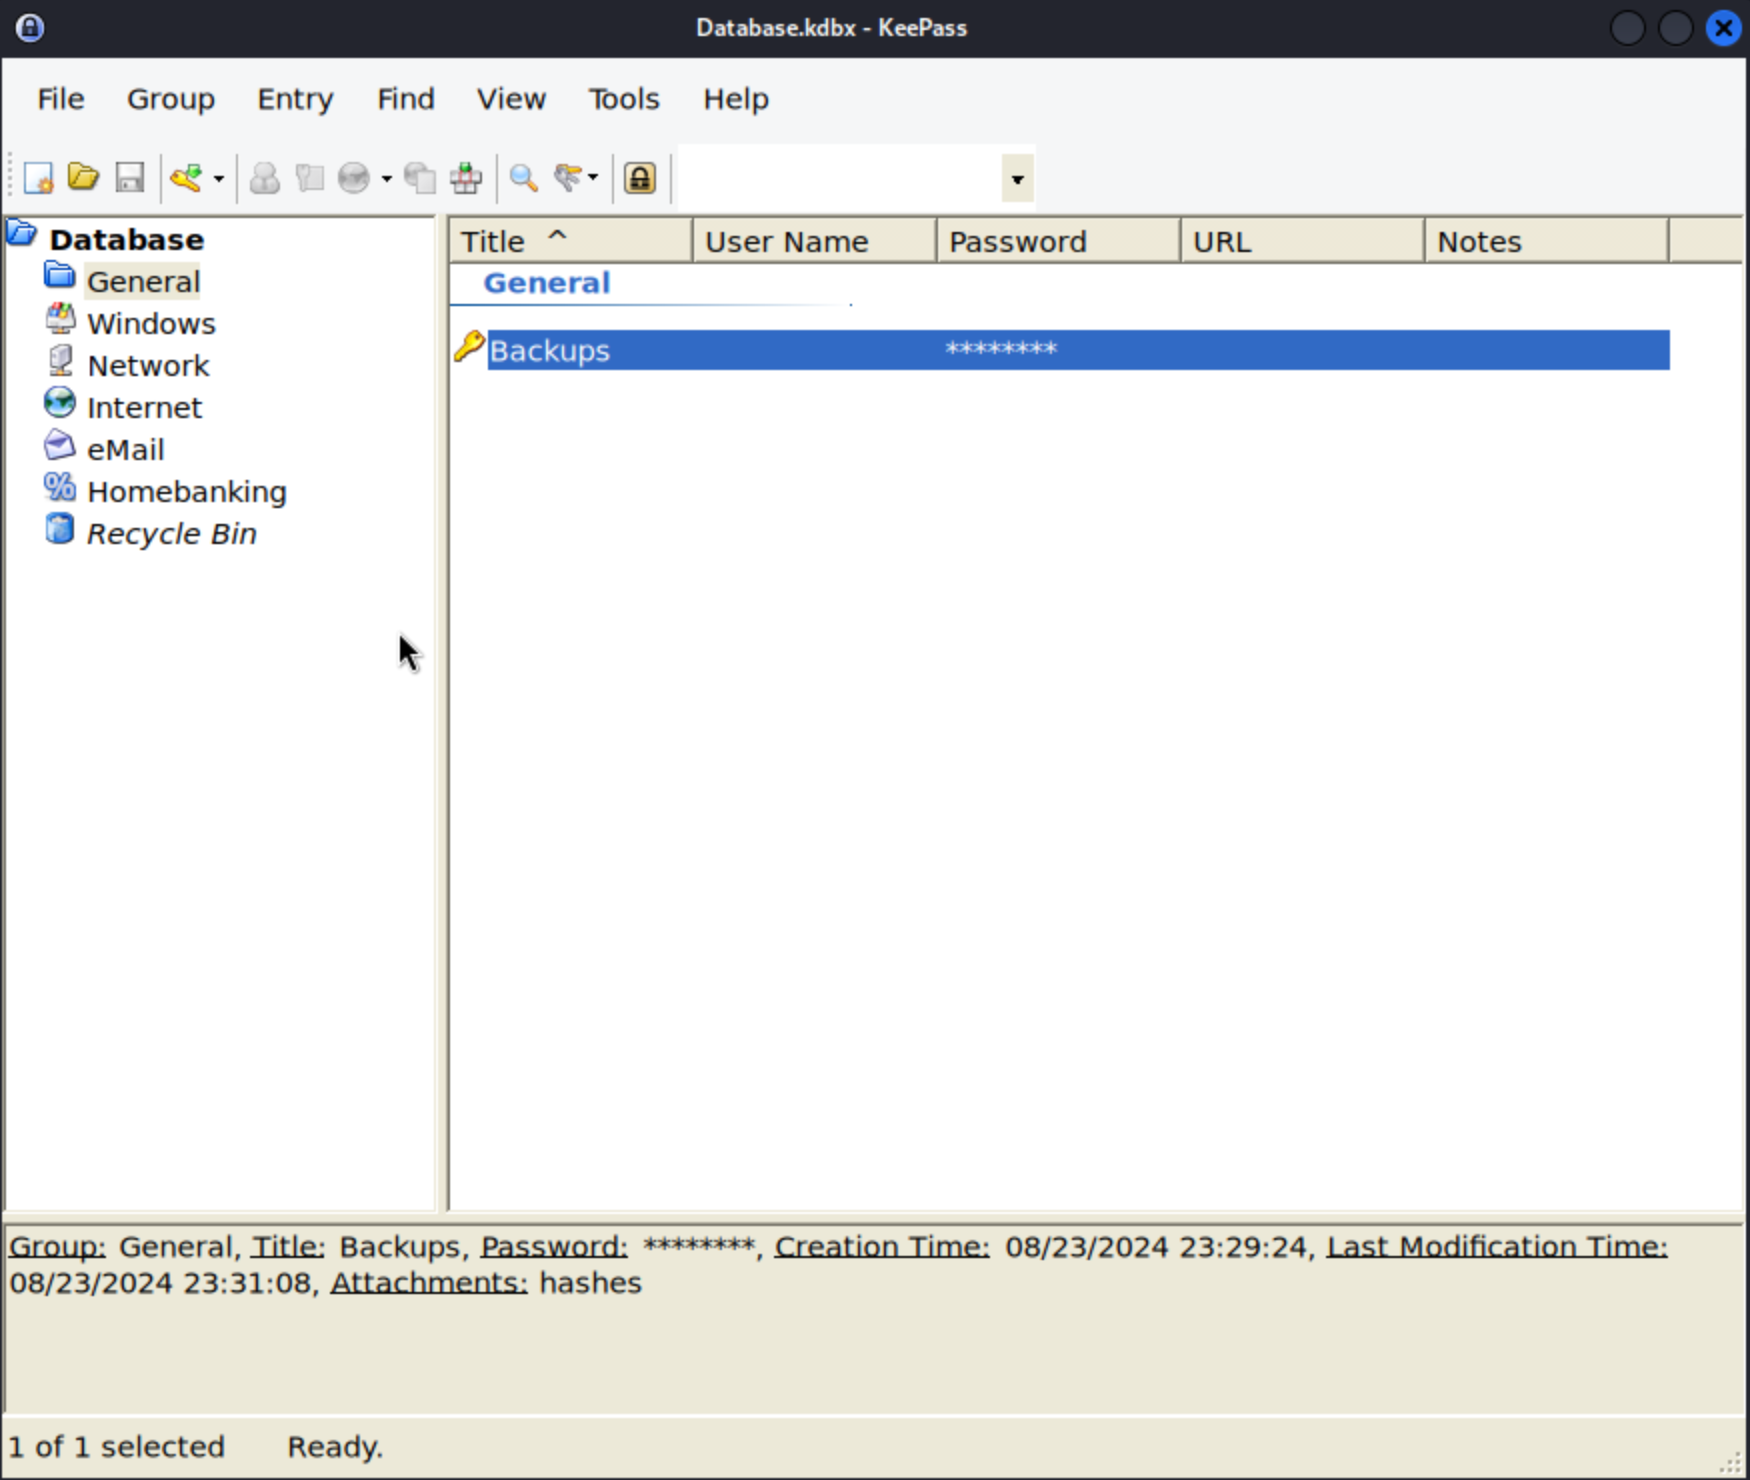This screenshot has height=1480, width=1750.
Task: Open a database with the folder icon
Action: 83,178
